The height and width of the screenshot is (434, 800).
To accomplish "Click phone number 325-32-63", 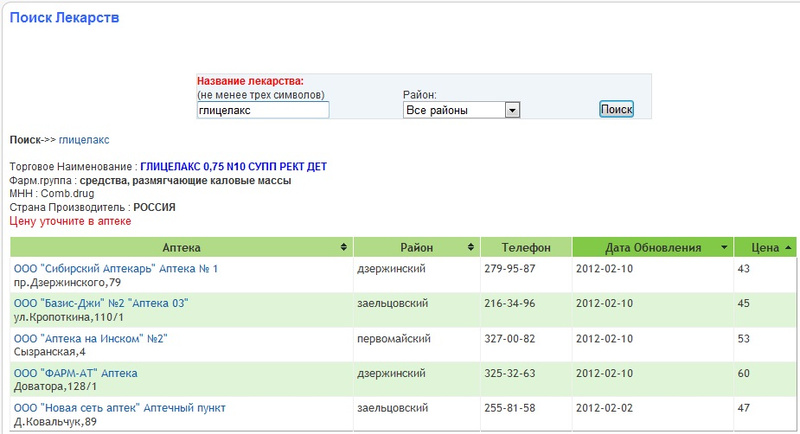I will point(510,373).
